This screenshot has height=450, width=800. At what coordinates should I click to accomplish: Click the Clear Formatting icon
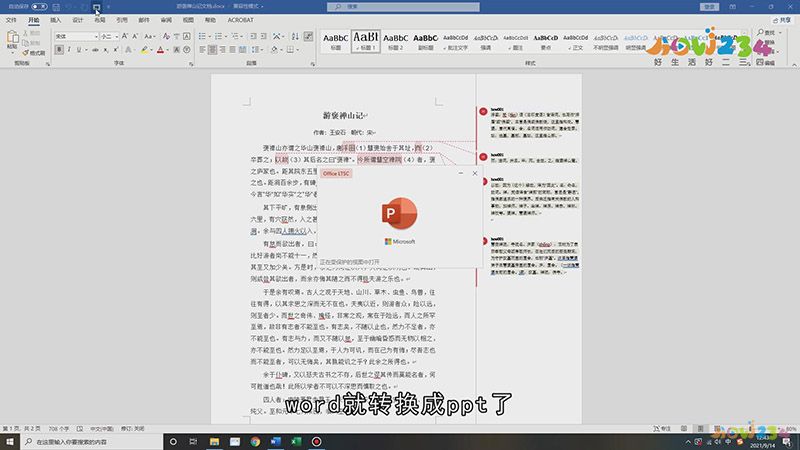pyautogui.click(x=166, y=36)
